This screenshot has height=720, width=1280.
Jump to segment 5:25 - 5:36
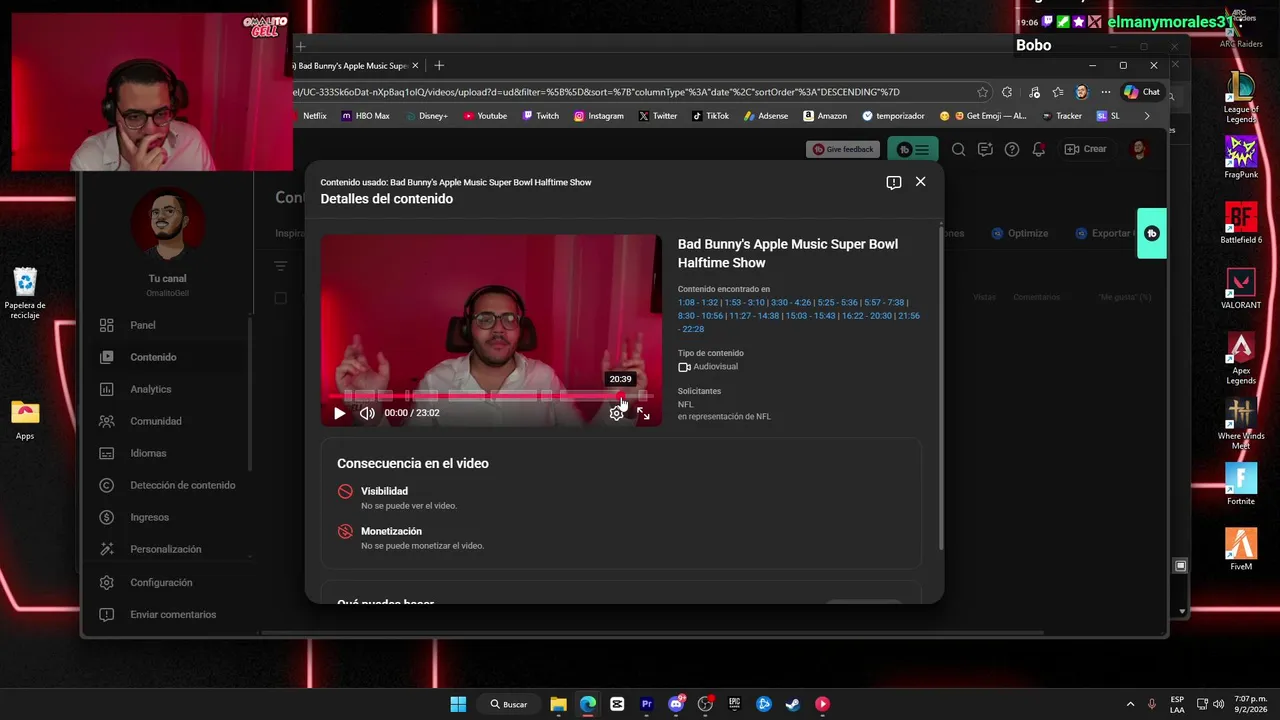[838, 302]
